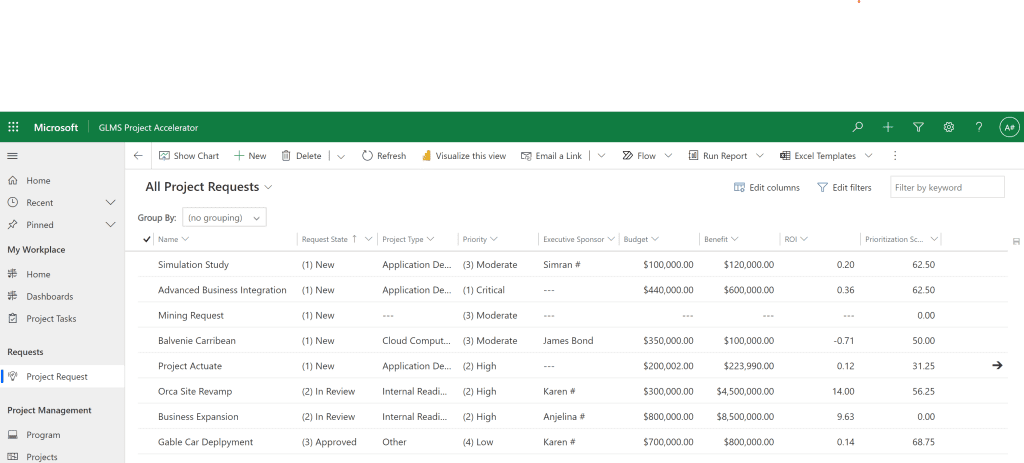Click the $4,500,000.00 benefit cell
The height and width of the screenshot is (463, 1024).
click(x=745, y=392)
